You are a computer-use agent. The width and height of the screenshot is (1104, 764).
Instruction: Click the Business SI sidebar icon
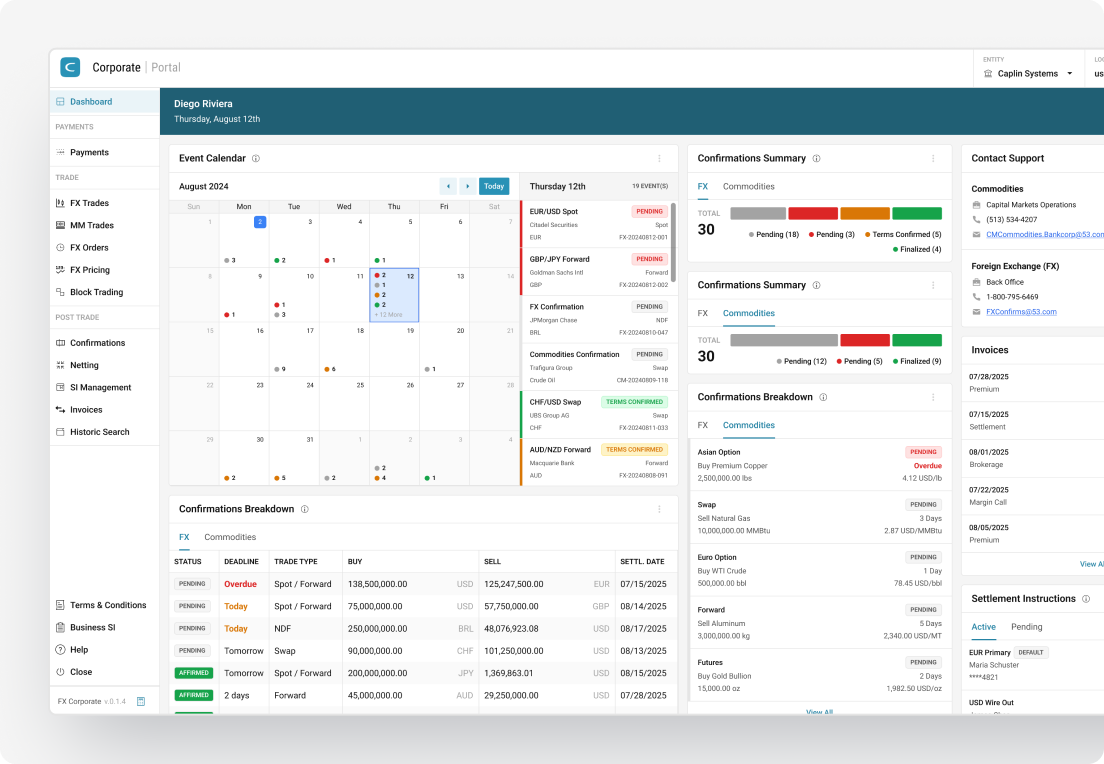pyautogui.click(x=60, y=627)
